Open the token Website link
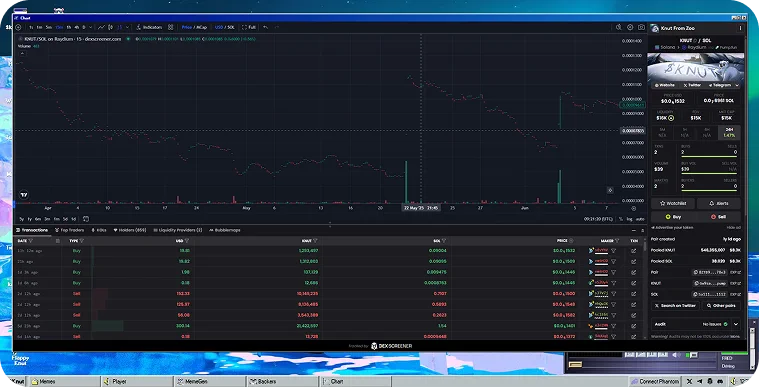The height and width of the screenshot is (387, 759). [665, 85]
